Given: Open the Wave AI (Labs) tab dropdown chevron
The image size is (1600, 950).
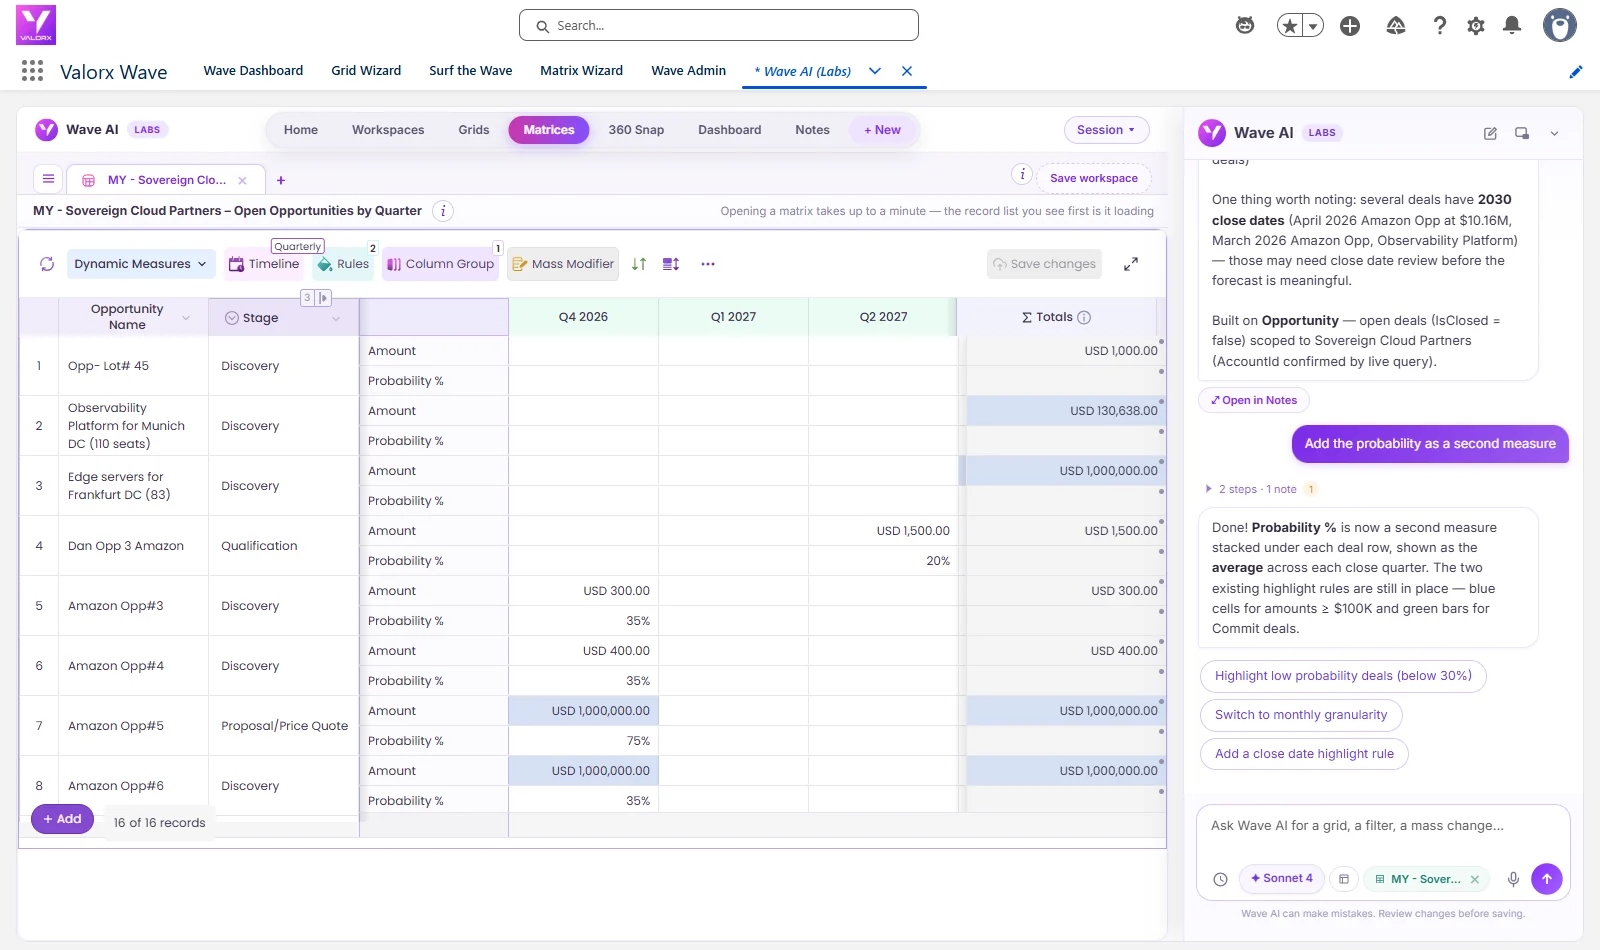Looking at the screenshot, I should [875, 71].
